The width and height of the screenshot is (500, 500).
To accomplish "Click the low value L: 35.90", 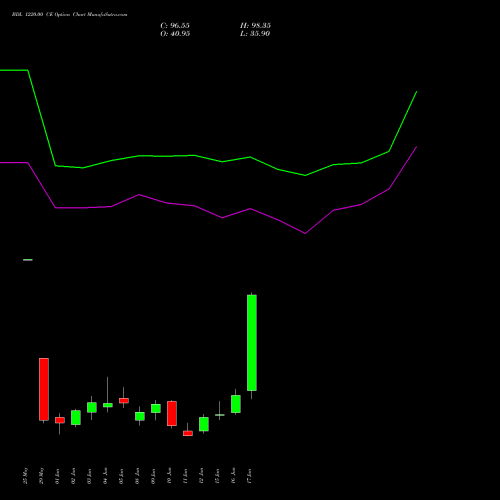I will [x=255, y=34].
